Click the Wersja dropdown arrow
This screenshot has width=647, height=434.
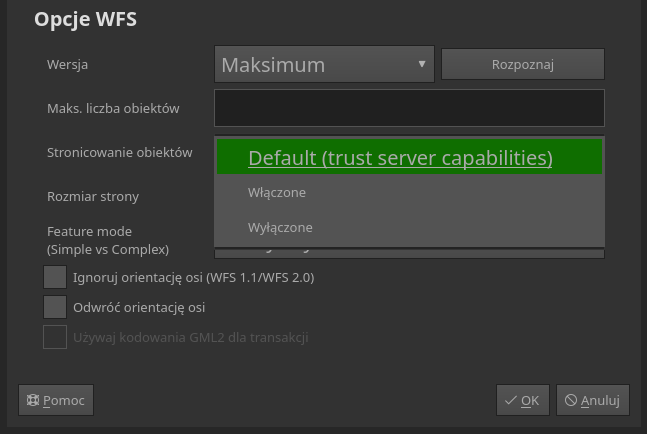(x=422, y=65)
